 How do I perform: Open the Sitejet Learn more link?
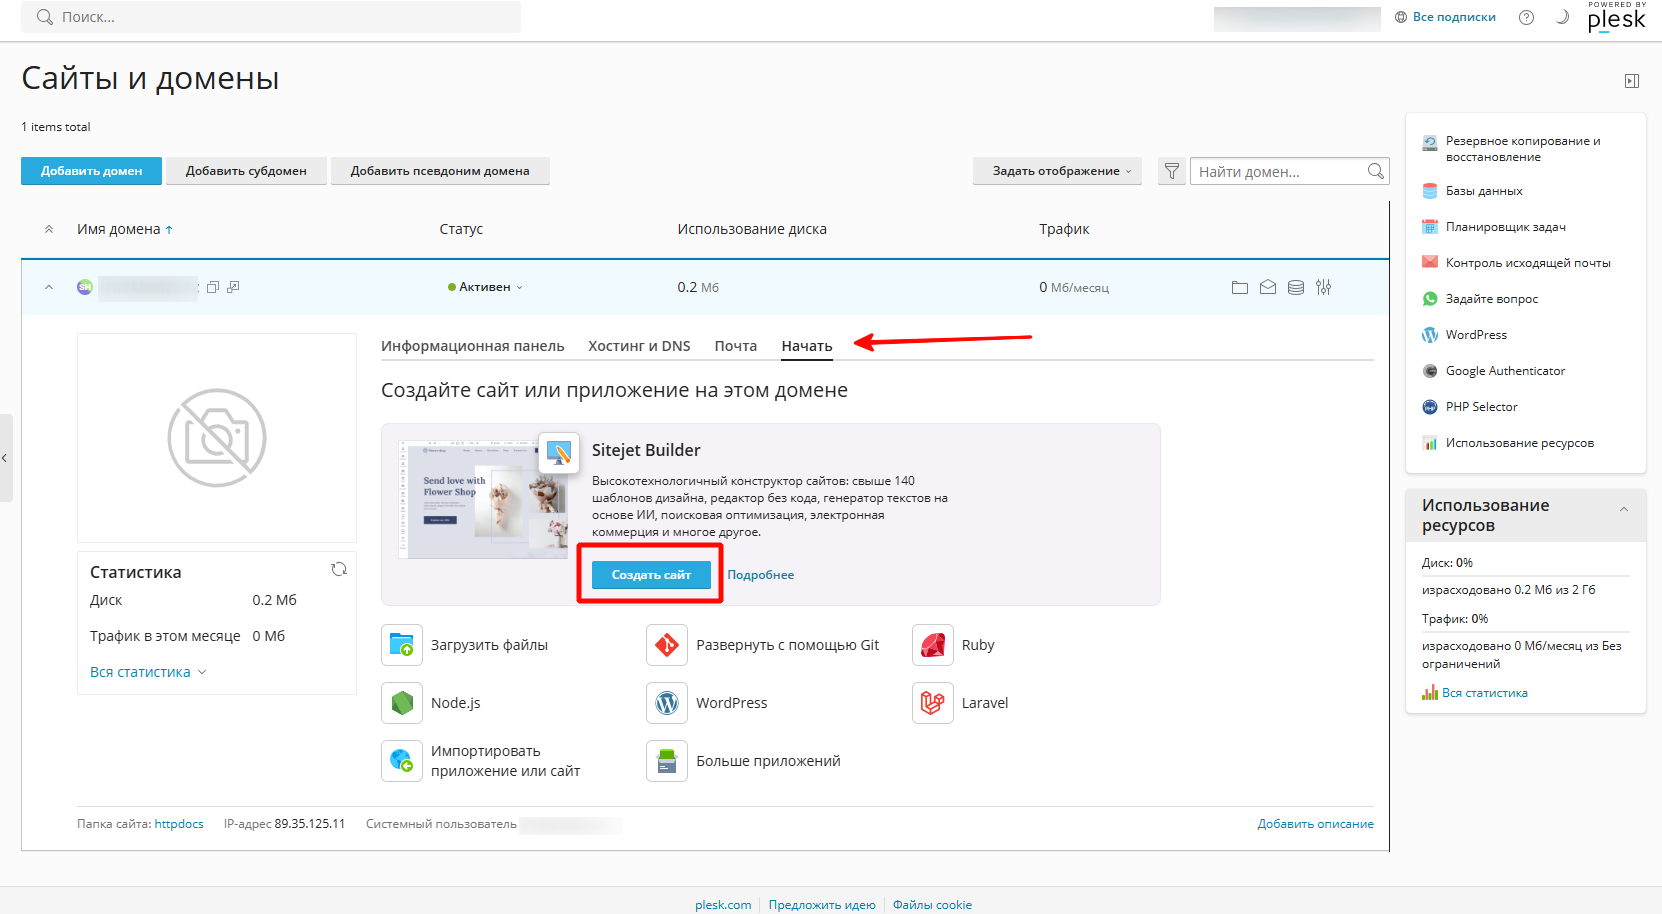[x=761, y=575]
